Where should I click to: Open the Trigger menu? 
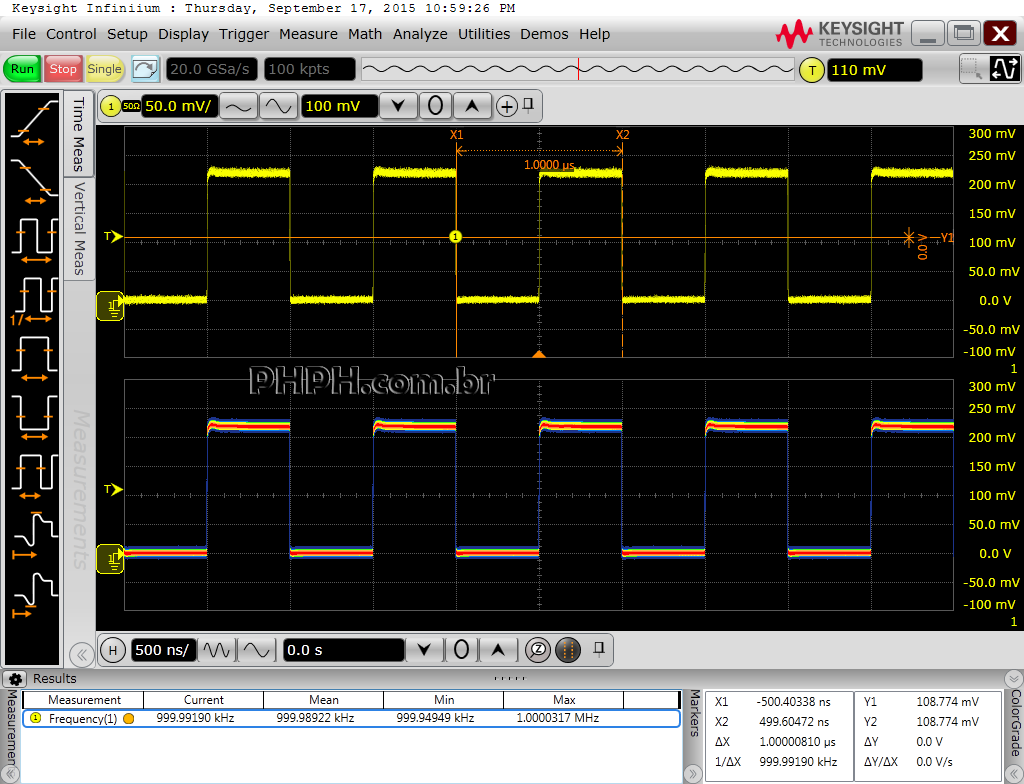[244, 34]
